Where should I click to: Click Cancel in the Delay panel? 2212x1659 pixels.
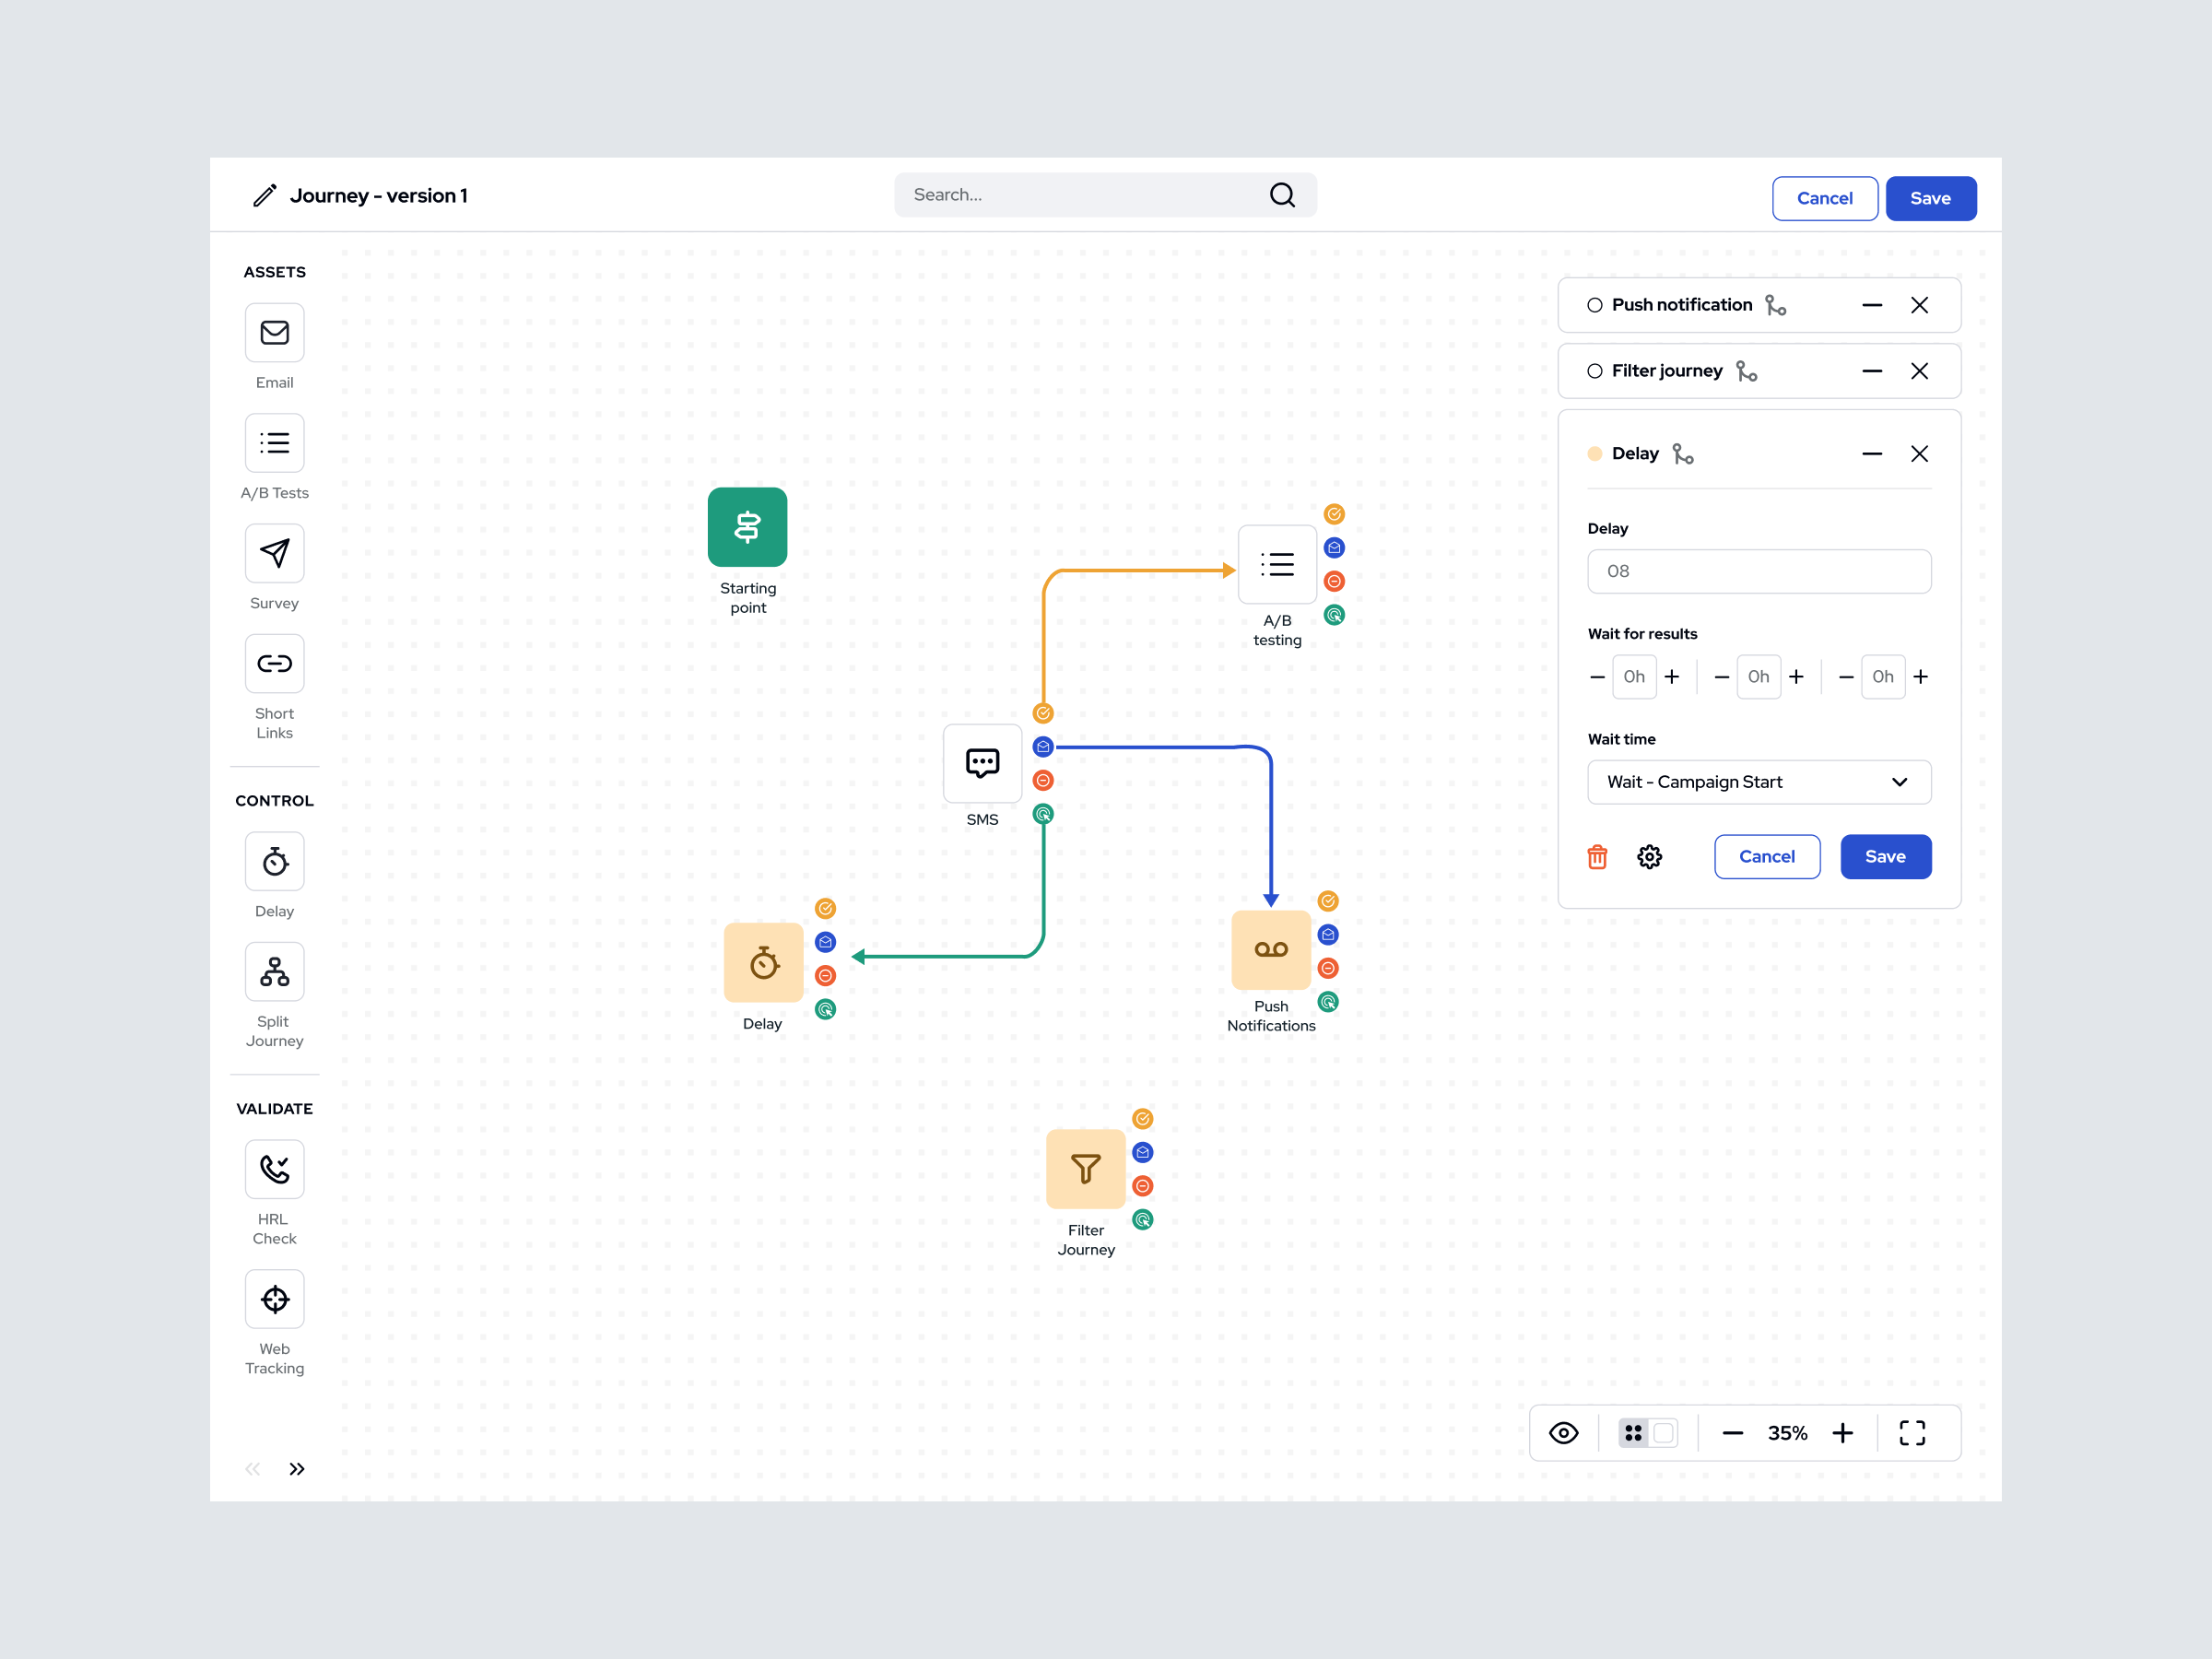pos(1767,857)
